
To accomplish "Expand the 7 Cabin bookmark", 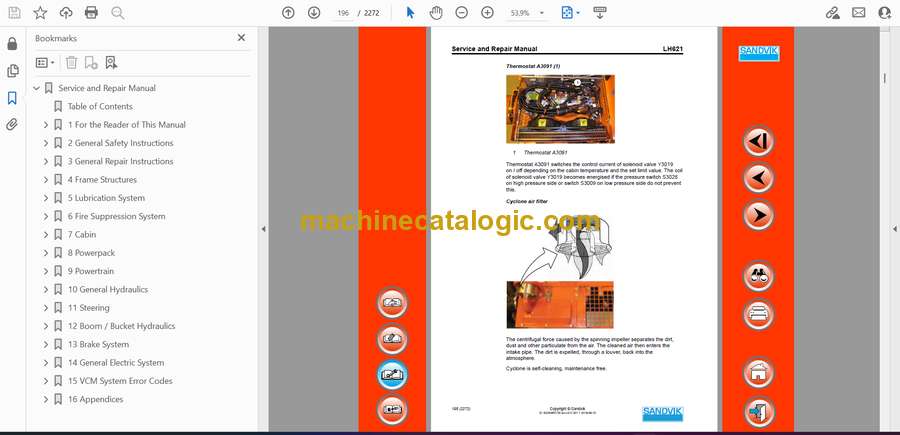I will 46,235.
